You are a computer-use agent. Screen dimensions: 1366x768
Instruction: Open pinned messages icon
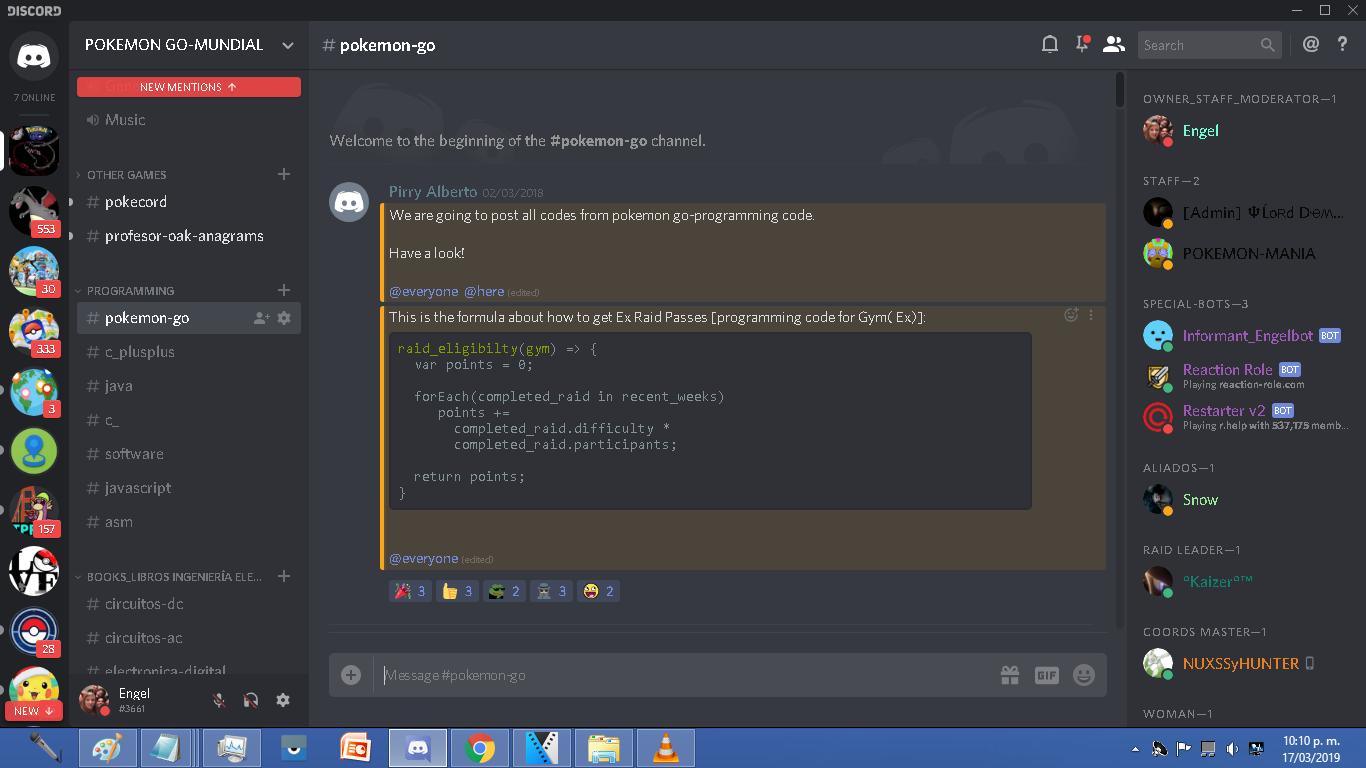click(1082, 44)
